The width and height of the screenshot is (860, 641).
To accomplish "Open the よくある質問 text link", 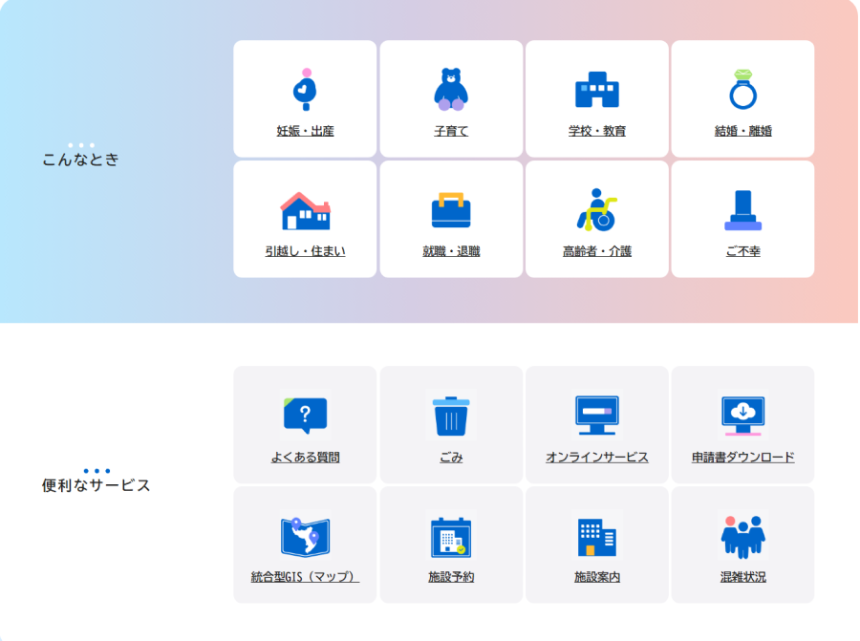I will [305, 458].
